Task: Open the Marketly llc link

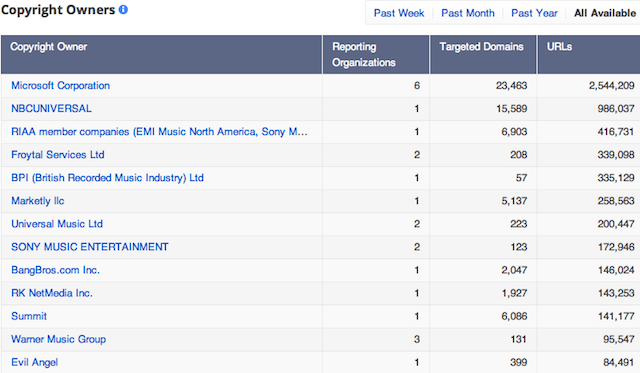Action: coord(38,201)
